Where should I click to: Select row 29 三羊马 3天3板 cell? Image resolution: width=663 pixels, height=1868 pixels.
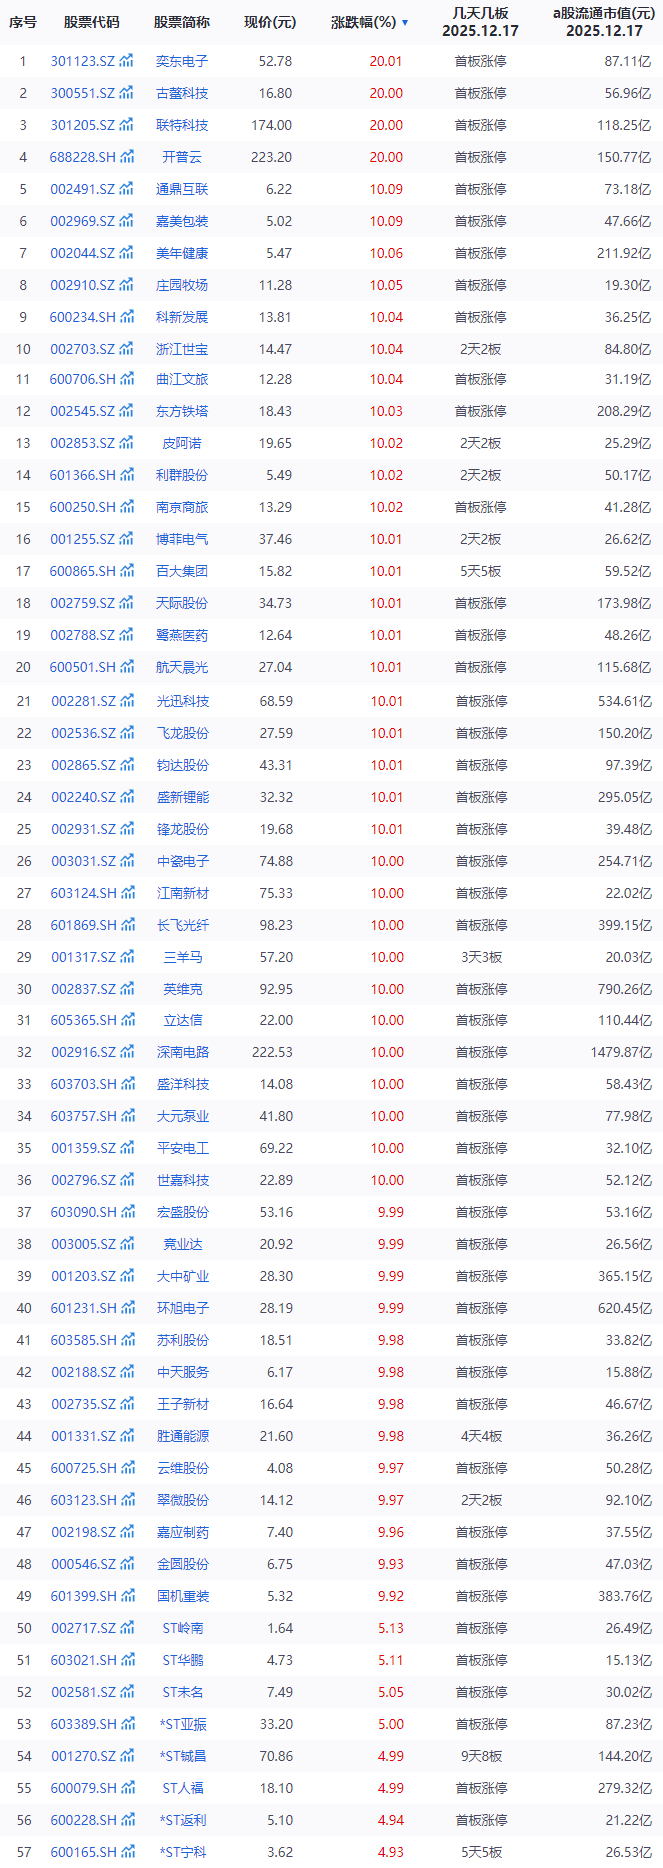pos(481,957)
